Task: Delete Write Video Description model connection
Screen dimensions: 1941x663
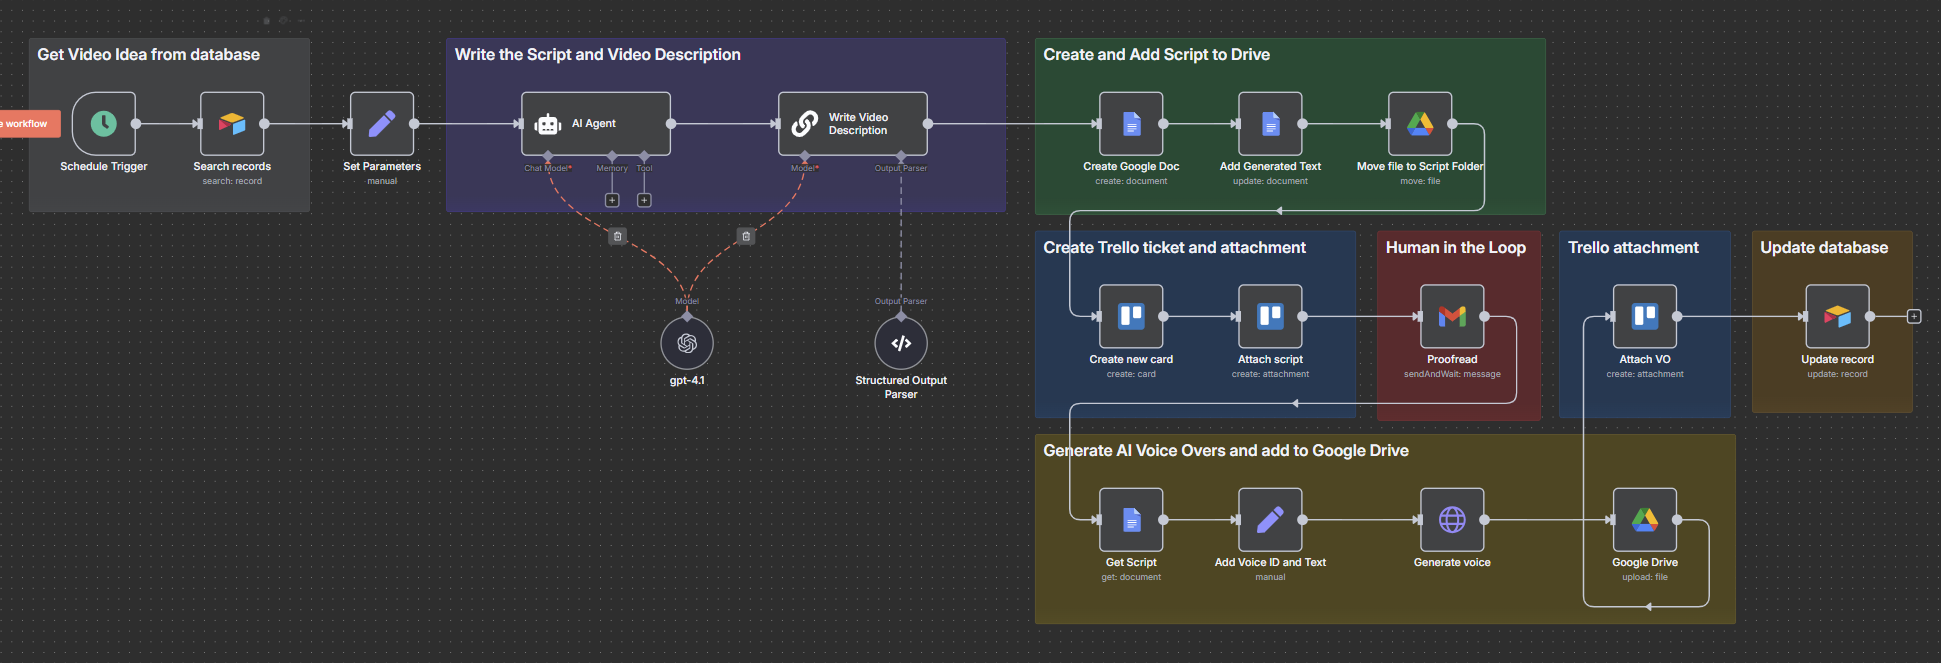Action: tap(746, 237)
